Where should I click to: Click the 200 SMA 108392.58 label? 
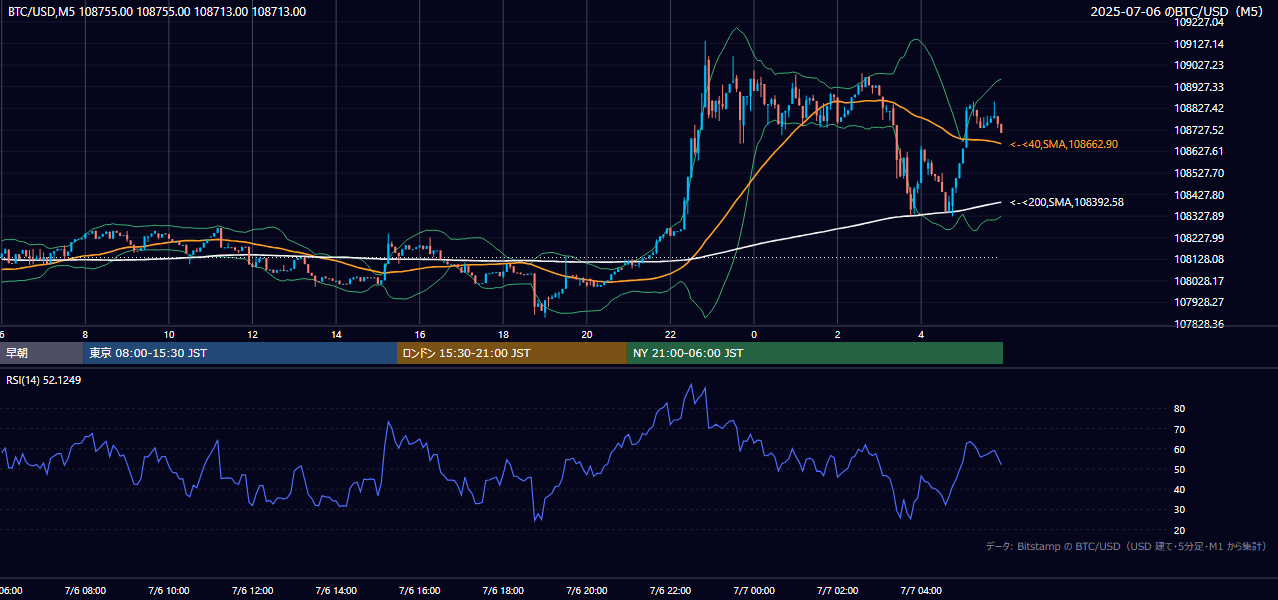[x=1067, y=203]
